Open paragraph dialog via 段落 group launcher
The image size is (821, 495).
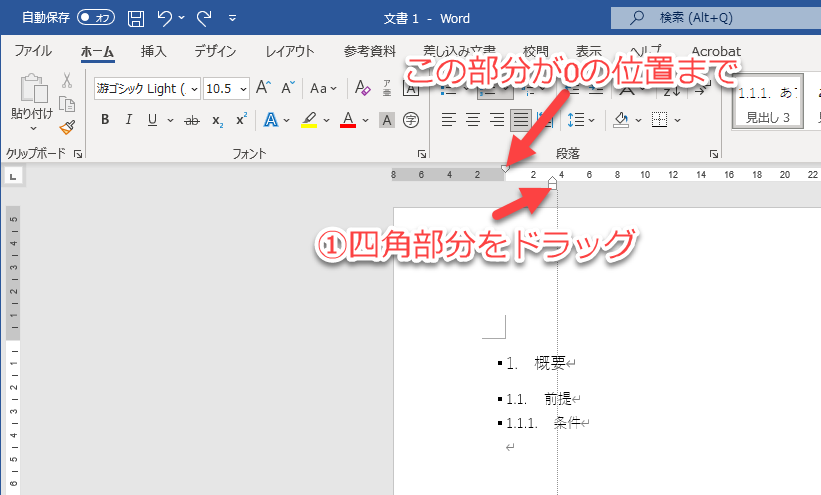click(714, 154)
